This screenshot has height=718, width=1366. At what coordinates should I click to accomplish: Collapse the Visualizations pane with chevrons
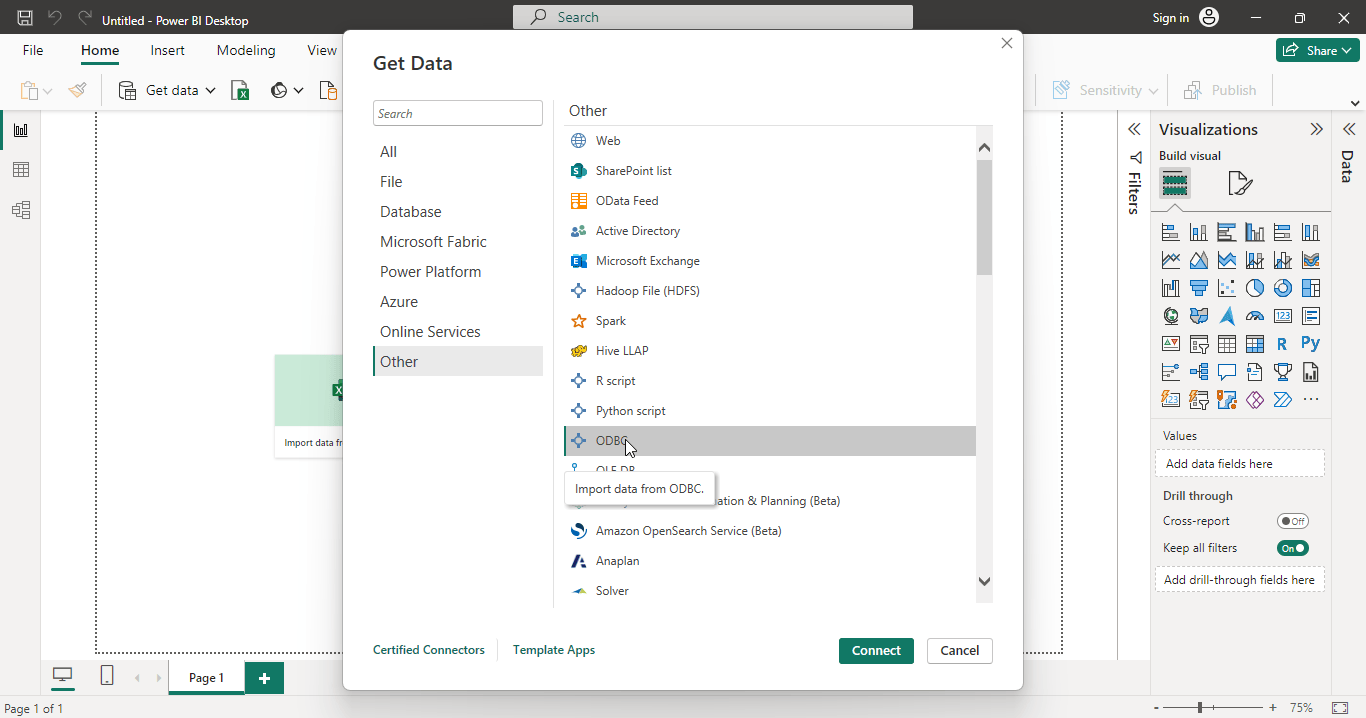pos(1316,129)
